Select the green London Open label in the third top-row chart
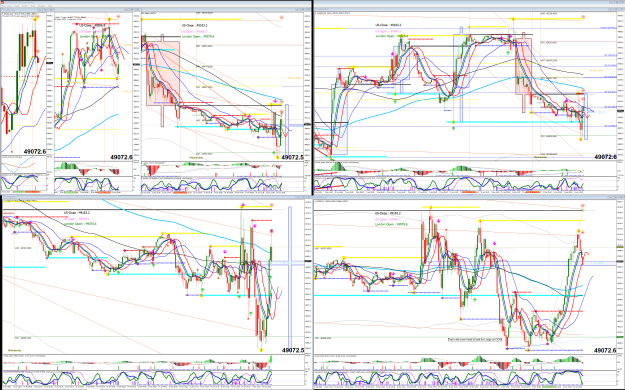 click(x=198, y=36)
